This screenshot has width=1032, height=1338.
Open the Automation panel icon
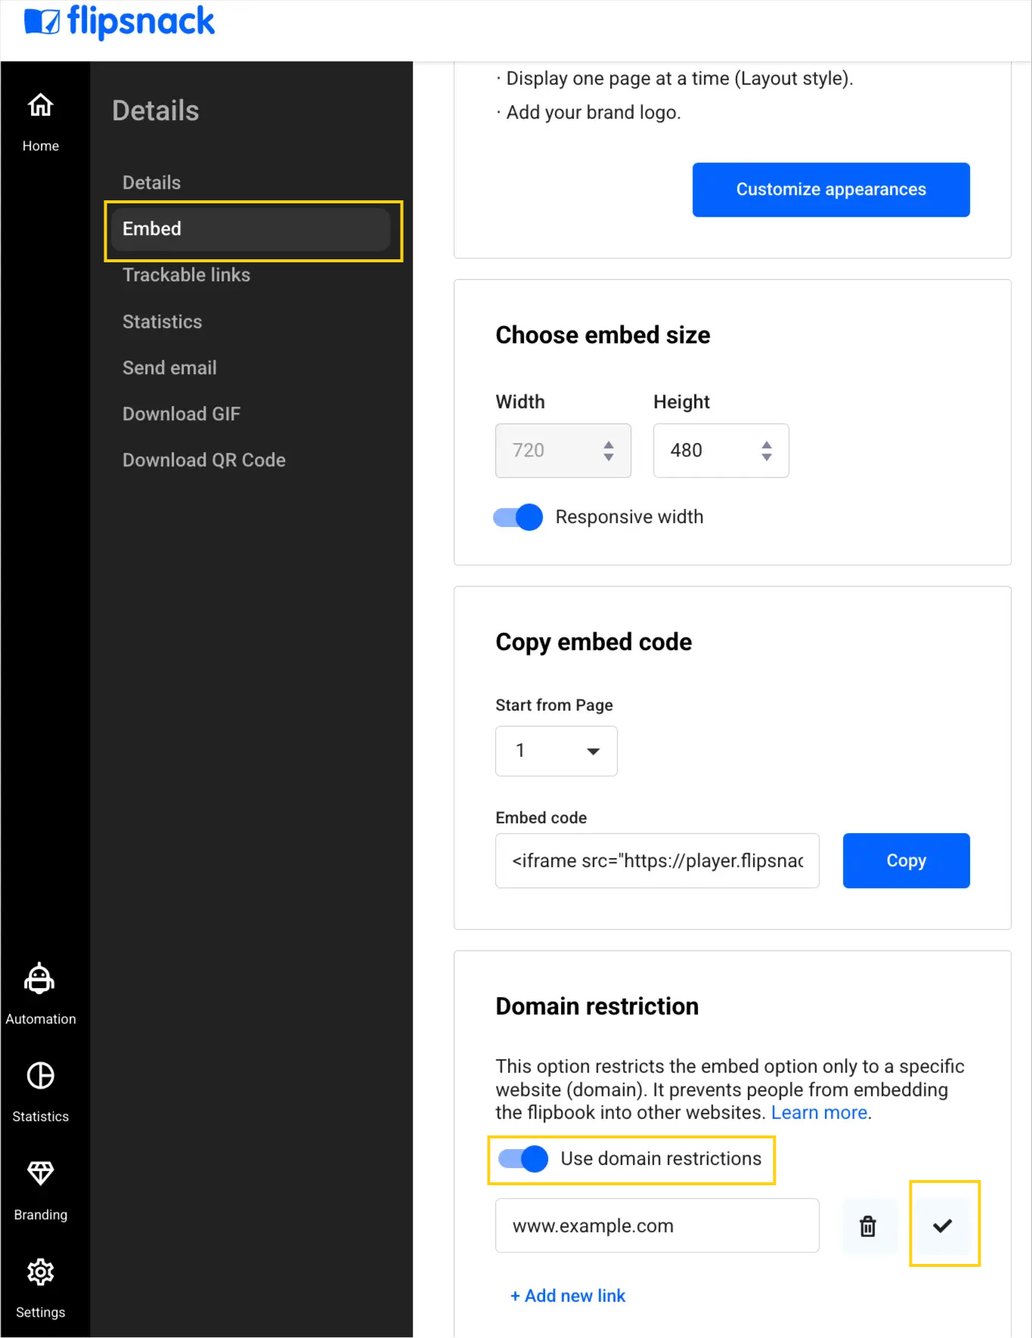tap(40, 979)
